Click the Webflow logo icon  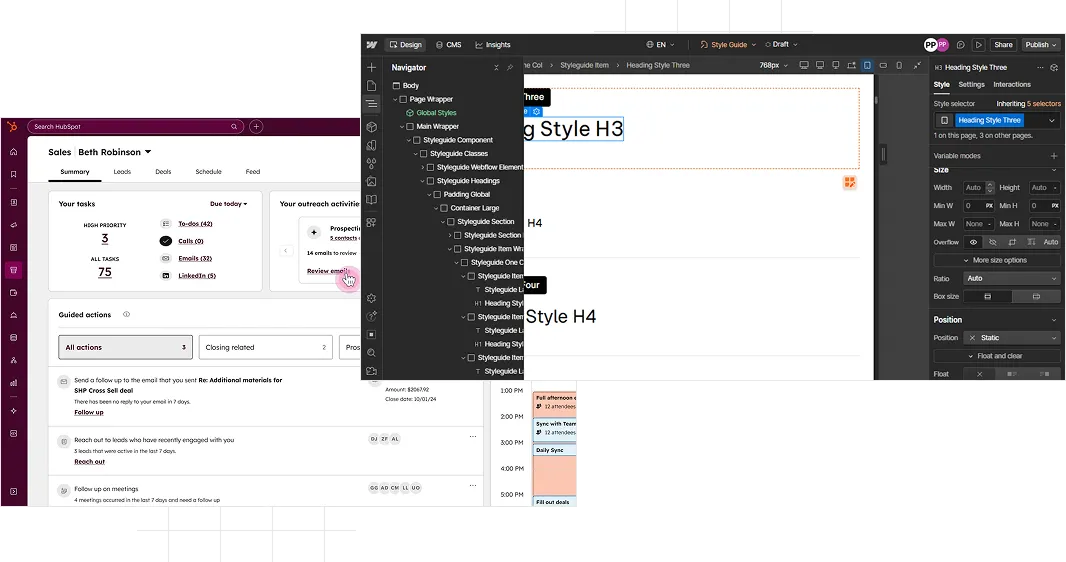(371, 45)
